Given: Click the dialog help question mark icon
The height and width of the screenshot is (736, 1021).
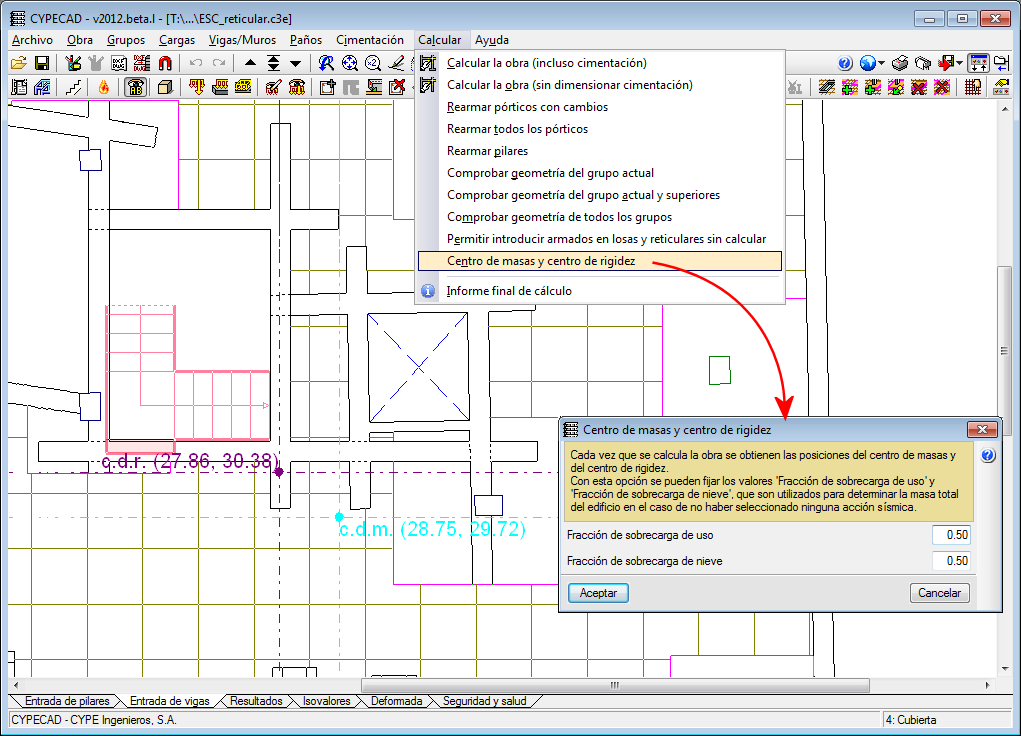Looking at the screenshot, I should [988, 455].
